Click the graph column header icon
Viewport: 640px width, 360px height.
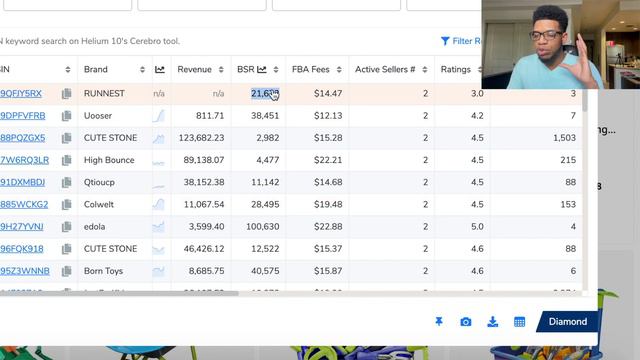click(160, 70)
